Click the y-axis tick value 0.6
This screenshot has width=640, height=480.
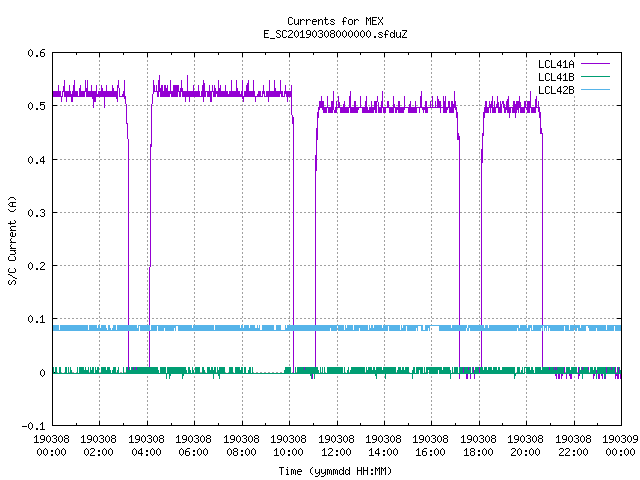36,53
